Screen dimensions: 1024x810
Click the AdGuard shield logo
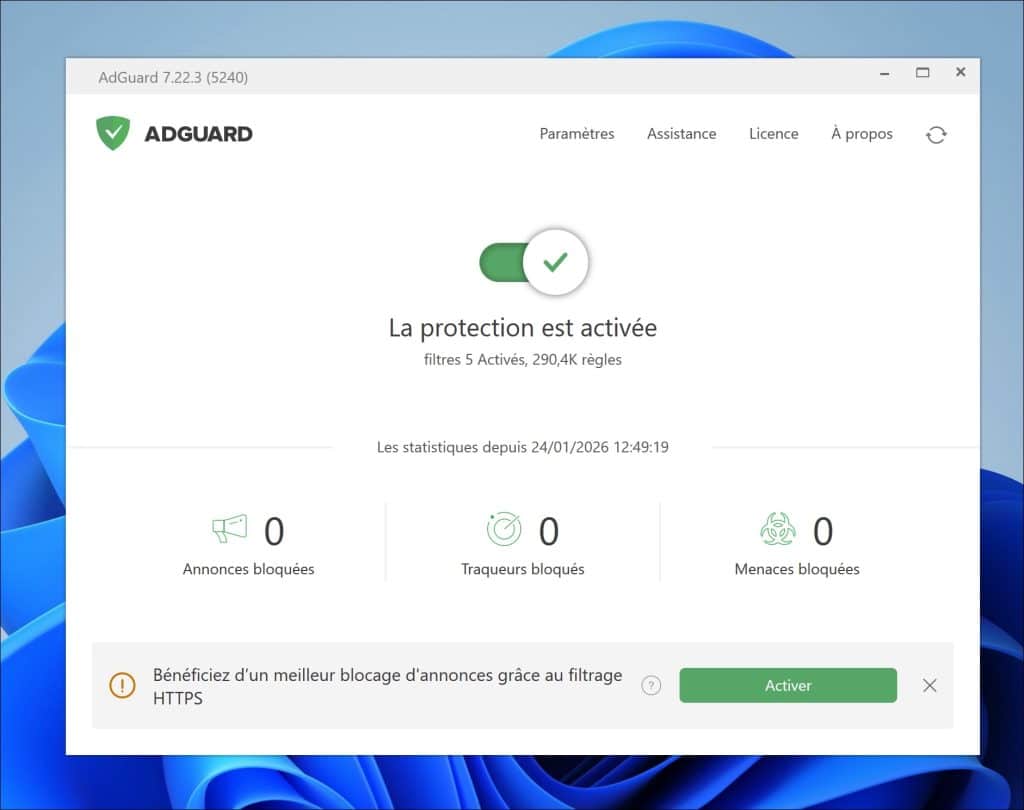coord(113,132)
